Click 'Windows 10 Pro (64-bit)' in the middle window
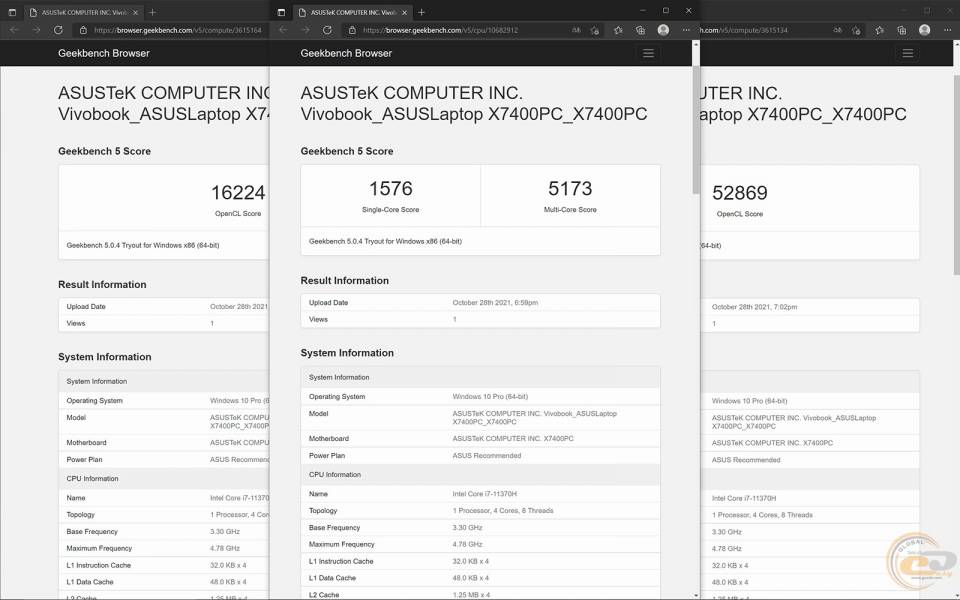The width and height of the screenshot is (960, 600). tap(490, 397)
